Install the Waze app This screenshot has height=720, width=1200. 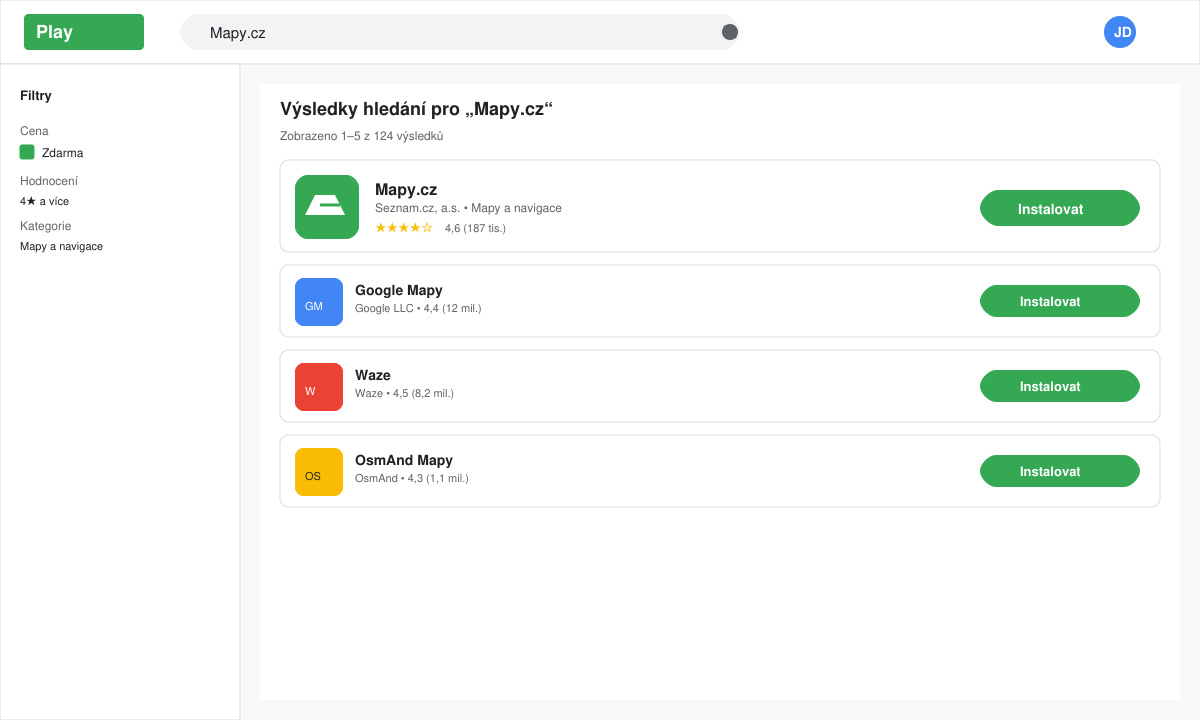(x=1060, y=386)
